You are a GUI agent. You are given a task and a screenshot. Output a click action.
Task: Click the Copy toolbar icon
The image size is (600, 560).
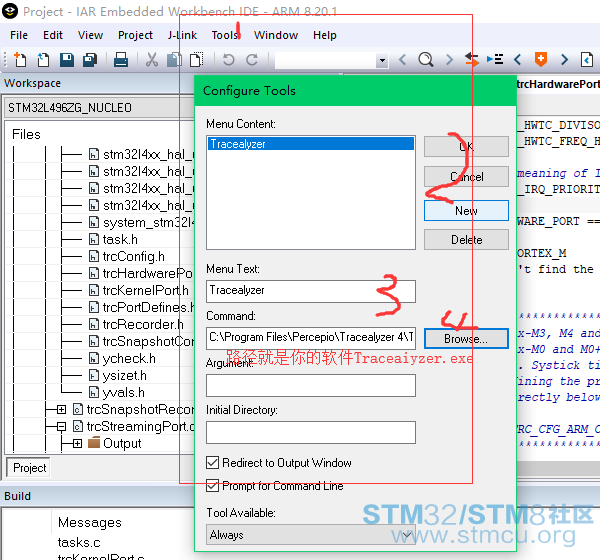tap(174, 60)
